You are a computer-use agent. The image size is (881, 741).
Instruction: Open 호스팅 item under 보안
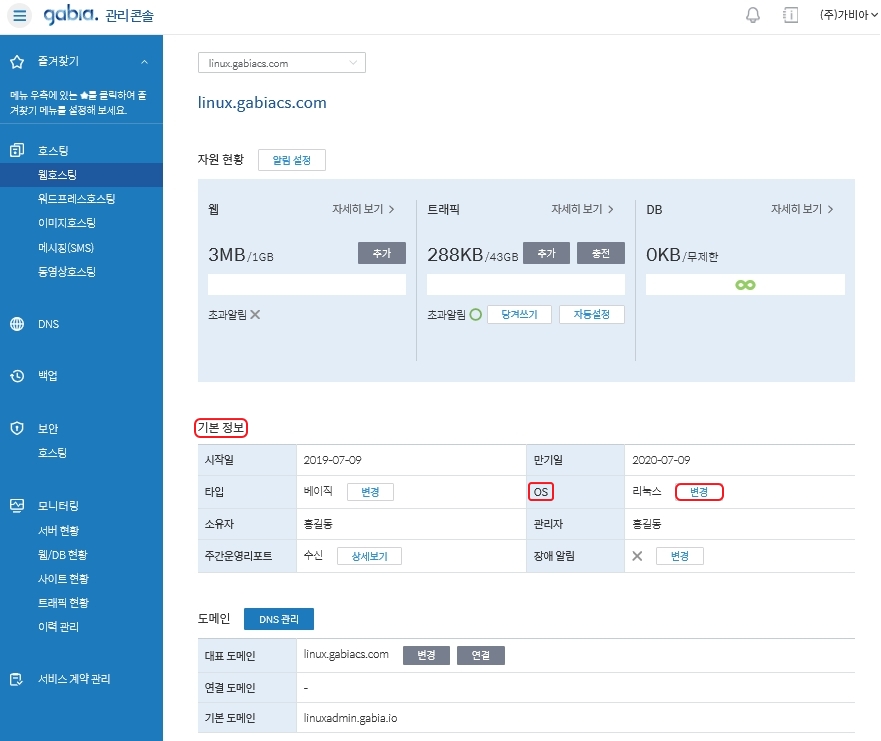coord(52,453)
